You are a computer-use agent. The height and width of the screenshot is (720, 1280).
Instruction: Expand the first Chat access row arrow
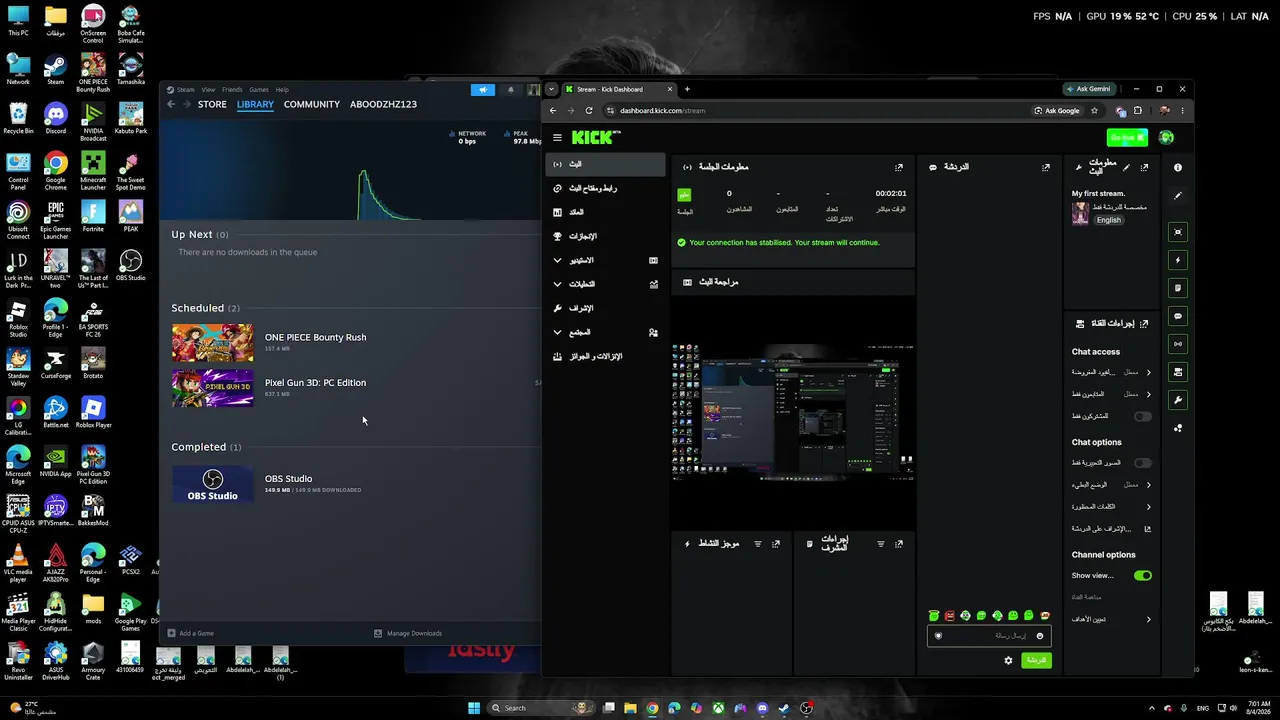[1148, 372]
